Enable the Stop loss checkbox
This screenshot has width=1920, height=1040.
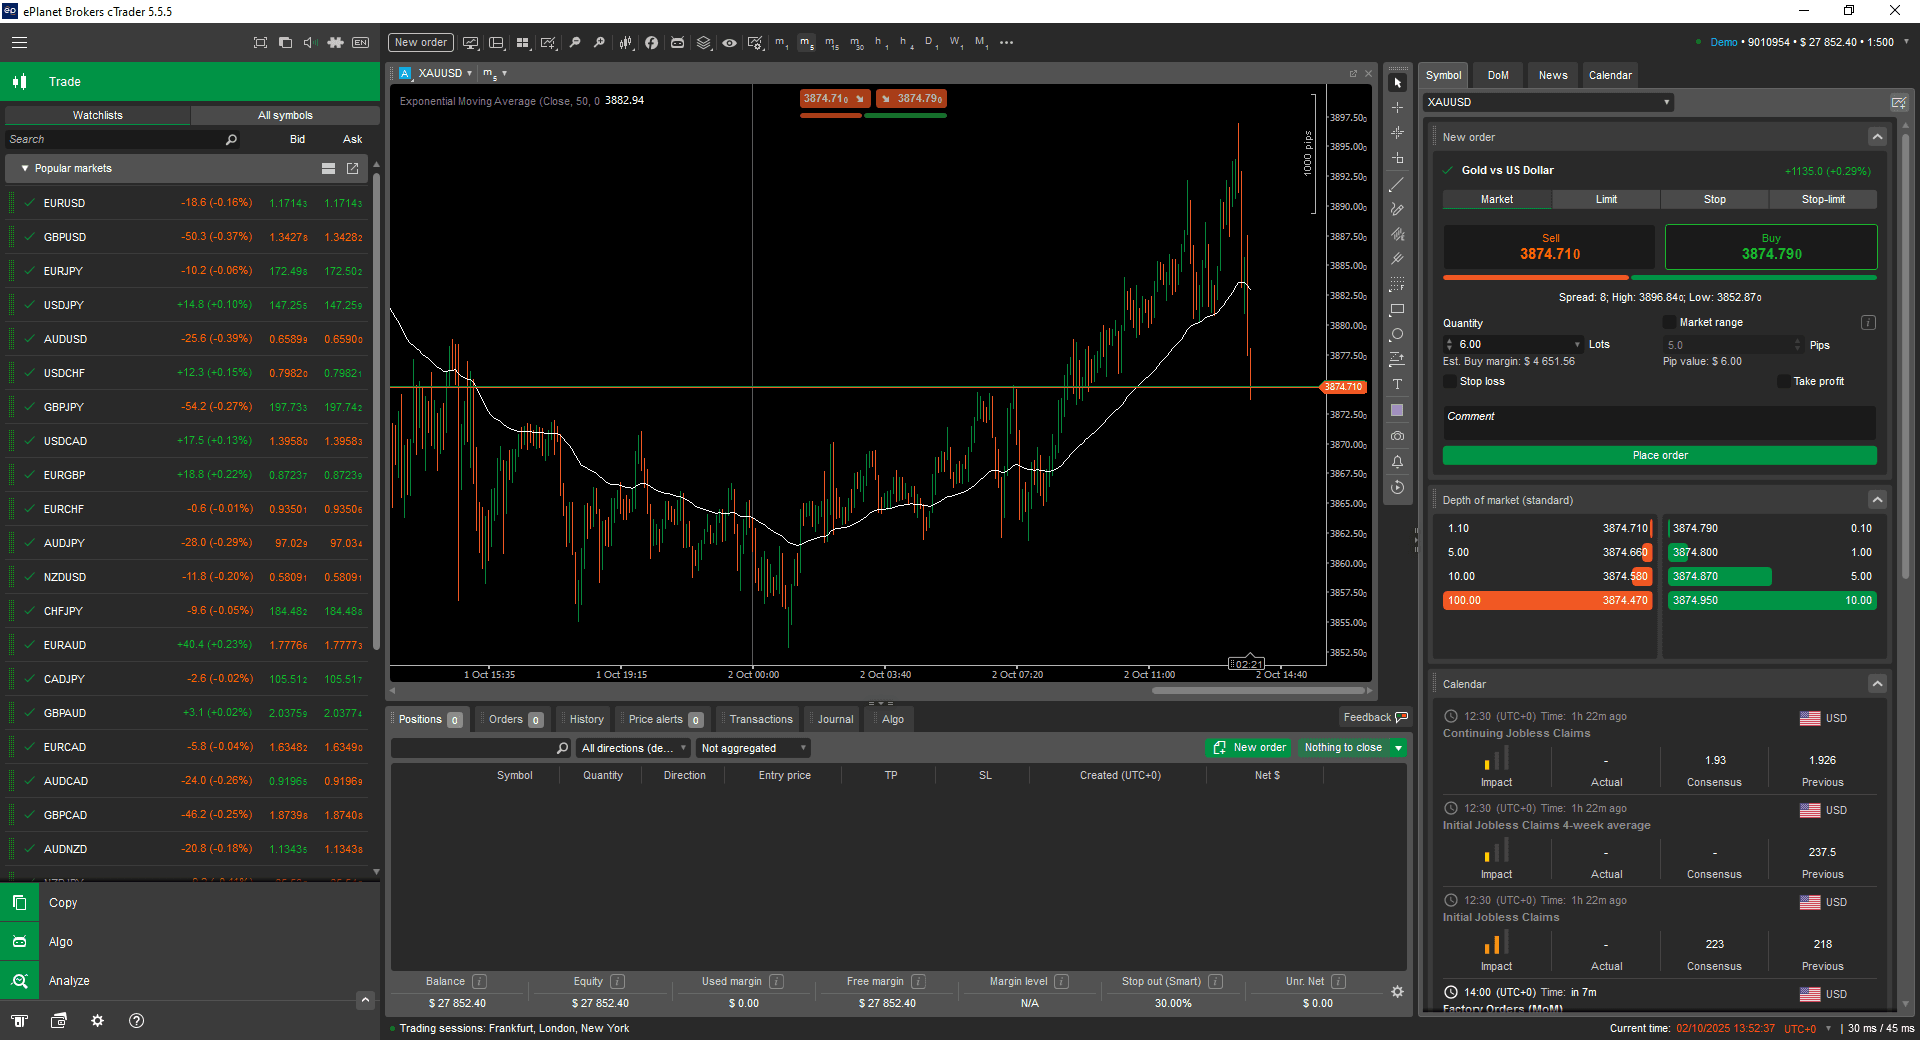(x=1450, y=382)
